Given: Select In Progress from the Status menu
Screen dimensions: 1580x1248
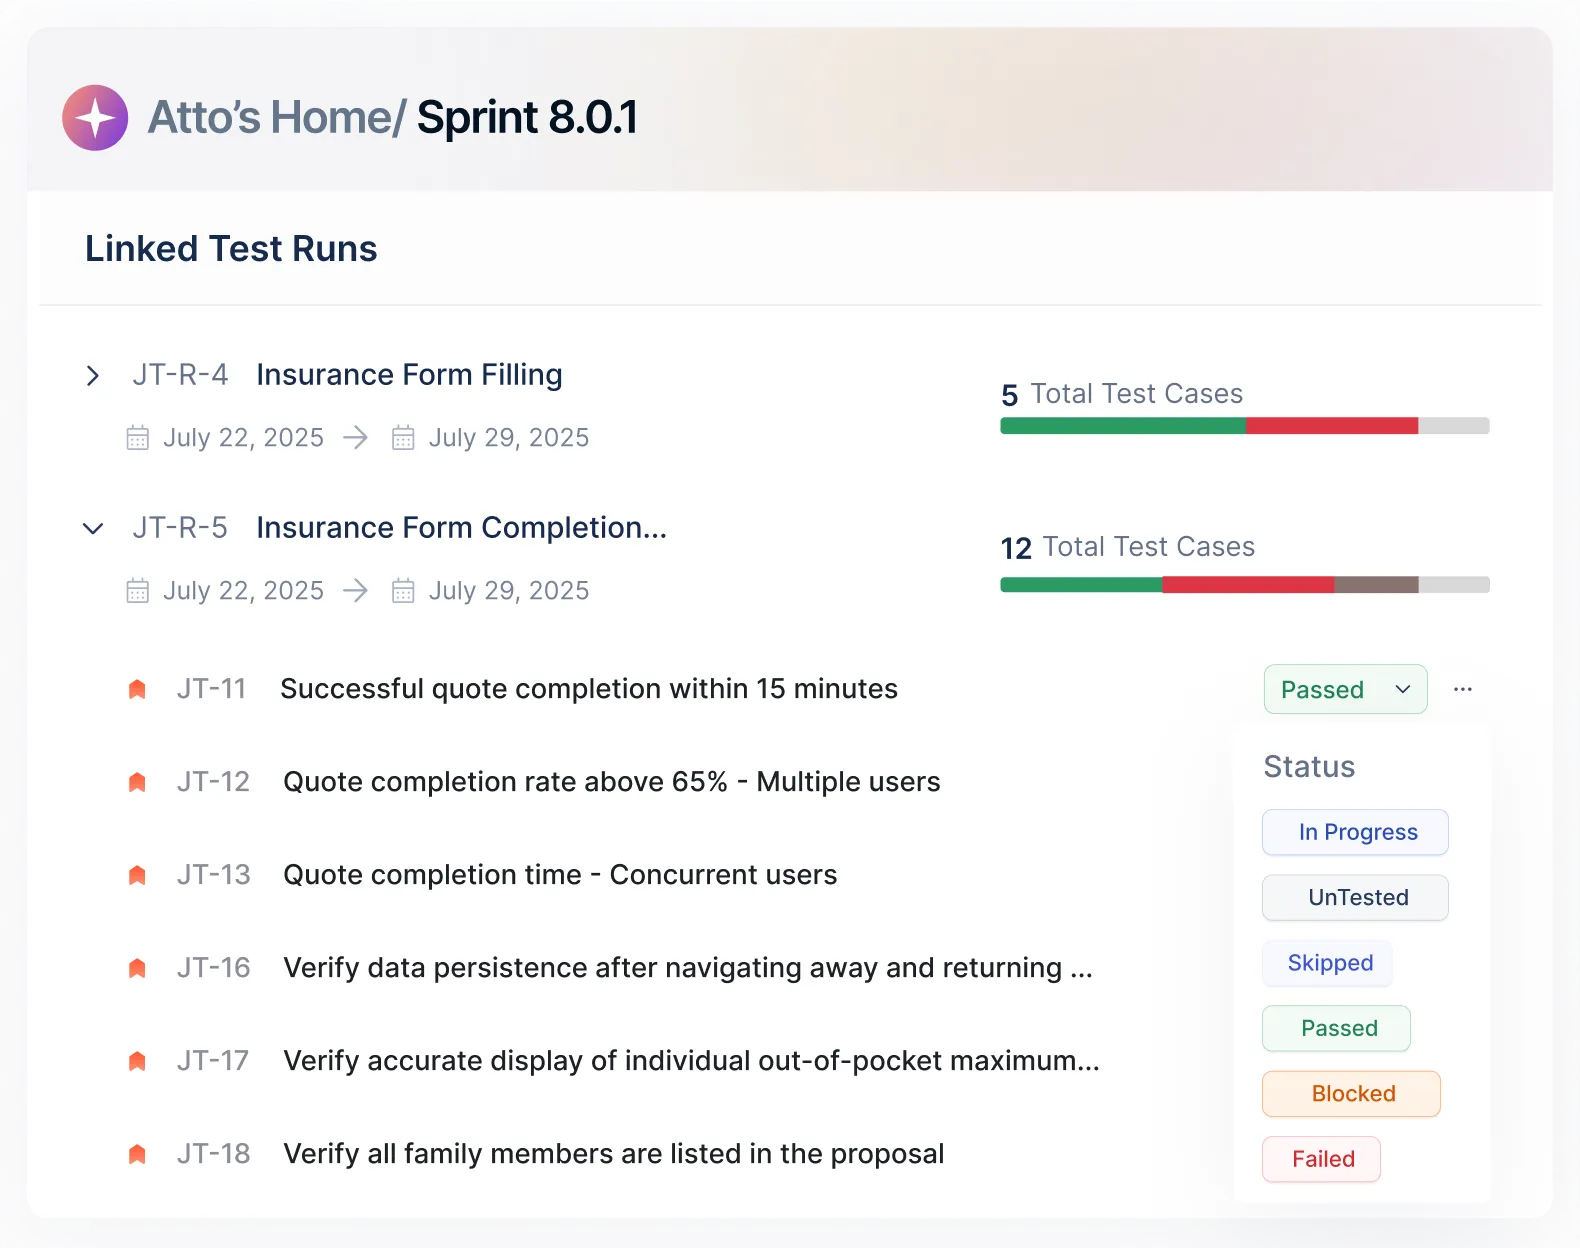Looking at the screenshot, I should 1355,832.
